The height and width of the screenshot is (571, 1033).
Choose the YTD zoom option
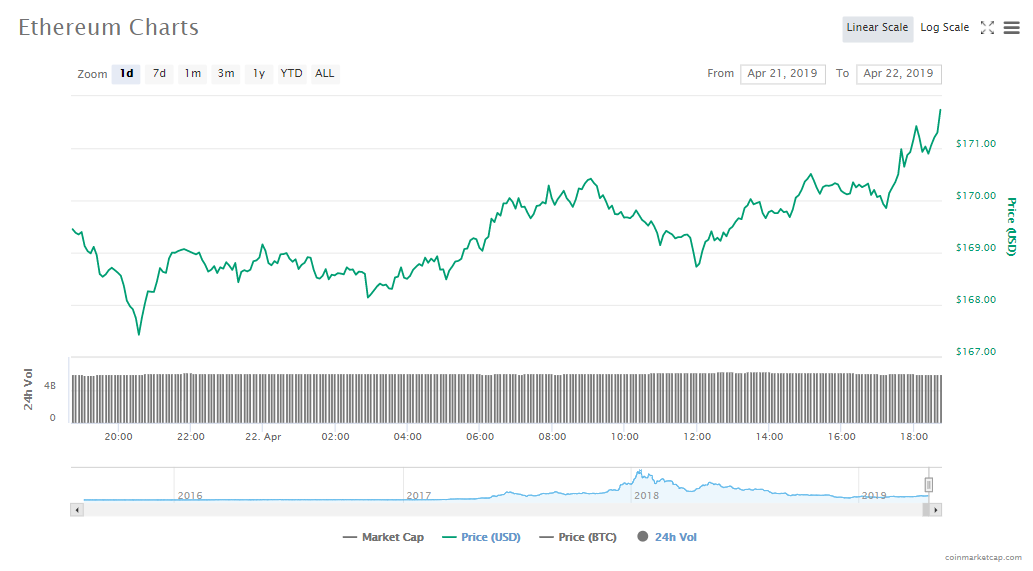[x=291, y=74]
